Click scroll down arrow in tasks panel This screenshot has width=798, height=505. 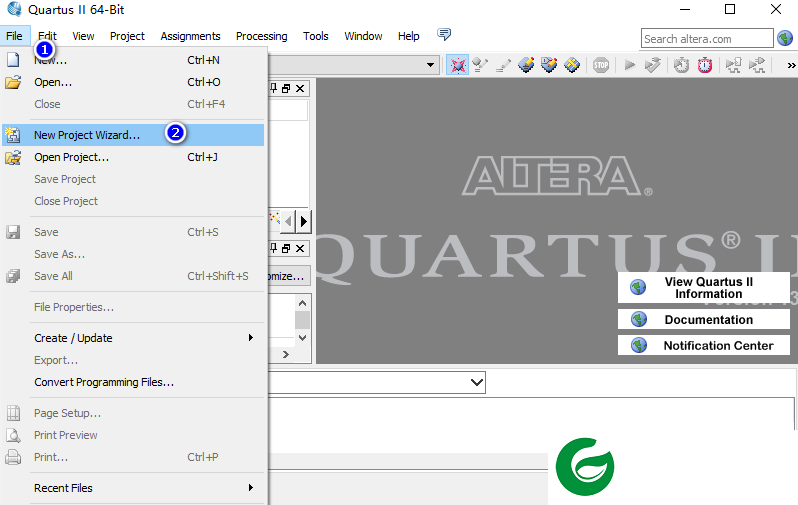click(x=302, y=338)
